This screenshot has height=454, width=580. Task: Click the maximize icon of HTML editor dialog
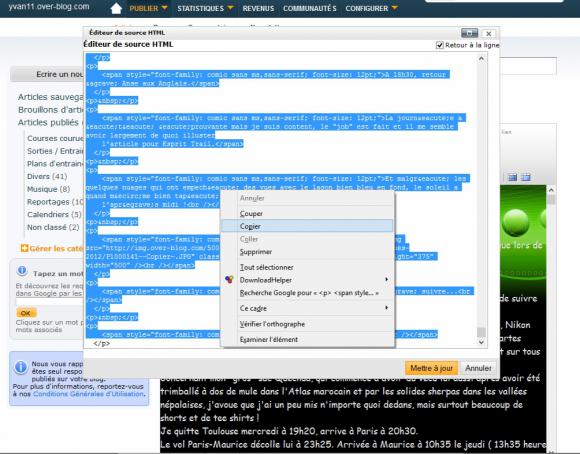(x=469, y=33)
